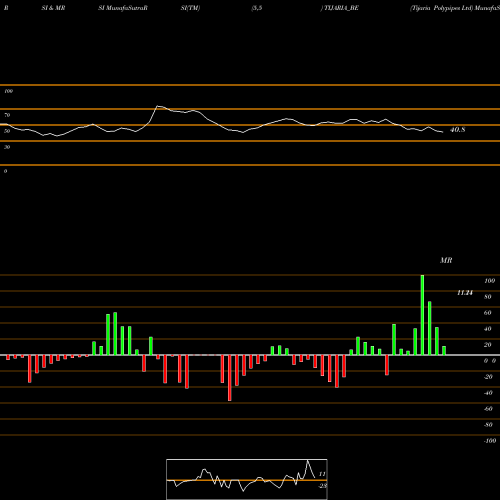Image resolution: width=500 pixels, height=500 pixels.
Task: Open the mini overview chart thumbnail
Action: [247, 479]
